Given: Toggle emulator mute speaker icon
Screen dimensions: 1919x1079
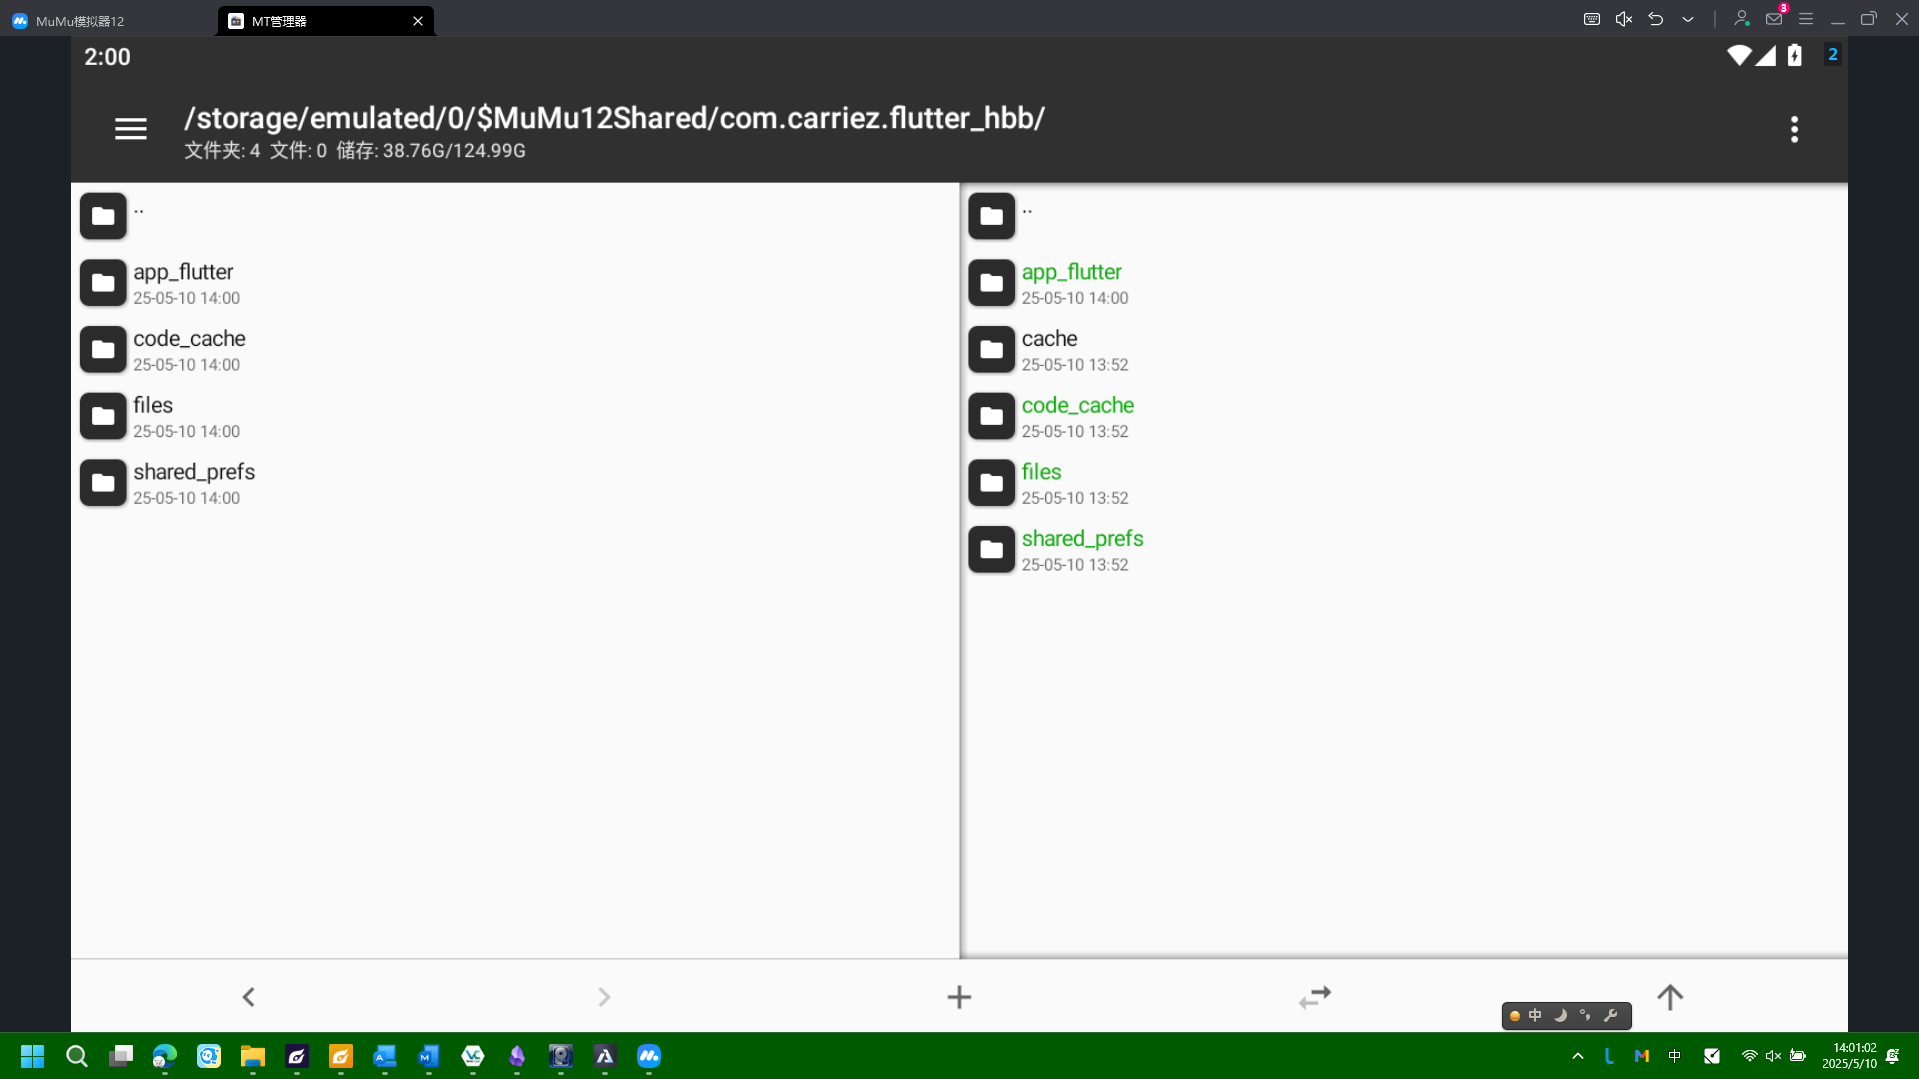Looking at the screenshot, I should (x=1623, y=19).
